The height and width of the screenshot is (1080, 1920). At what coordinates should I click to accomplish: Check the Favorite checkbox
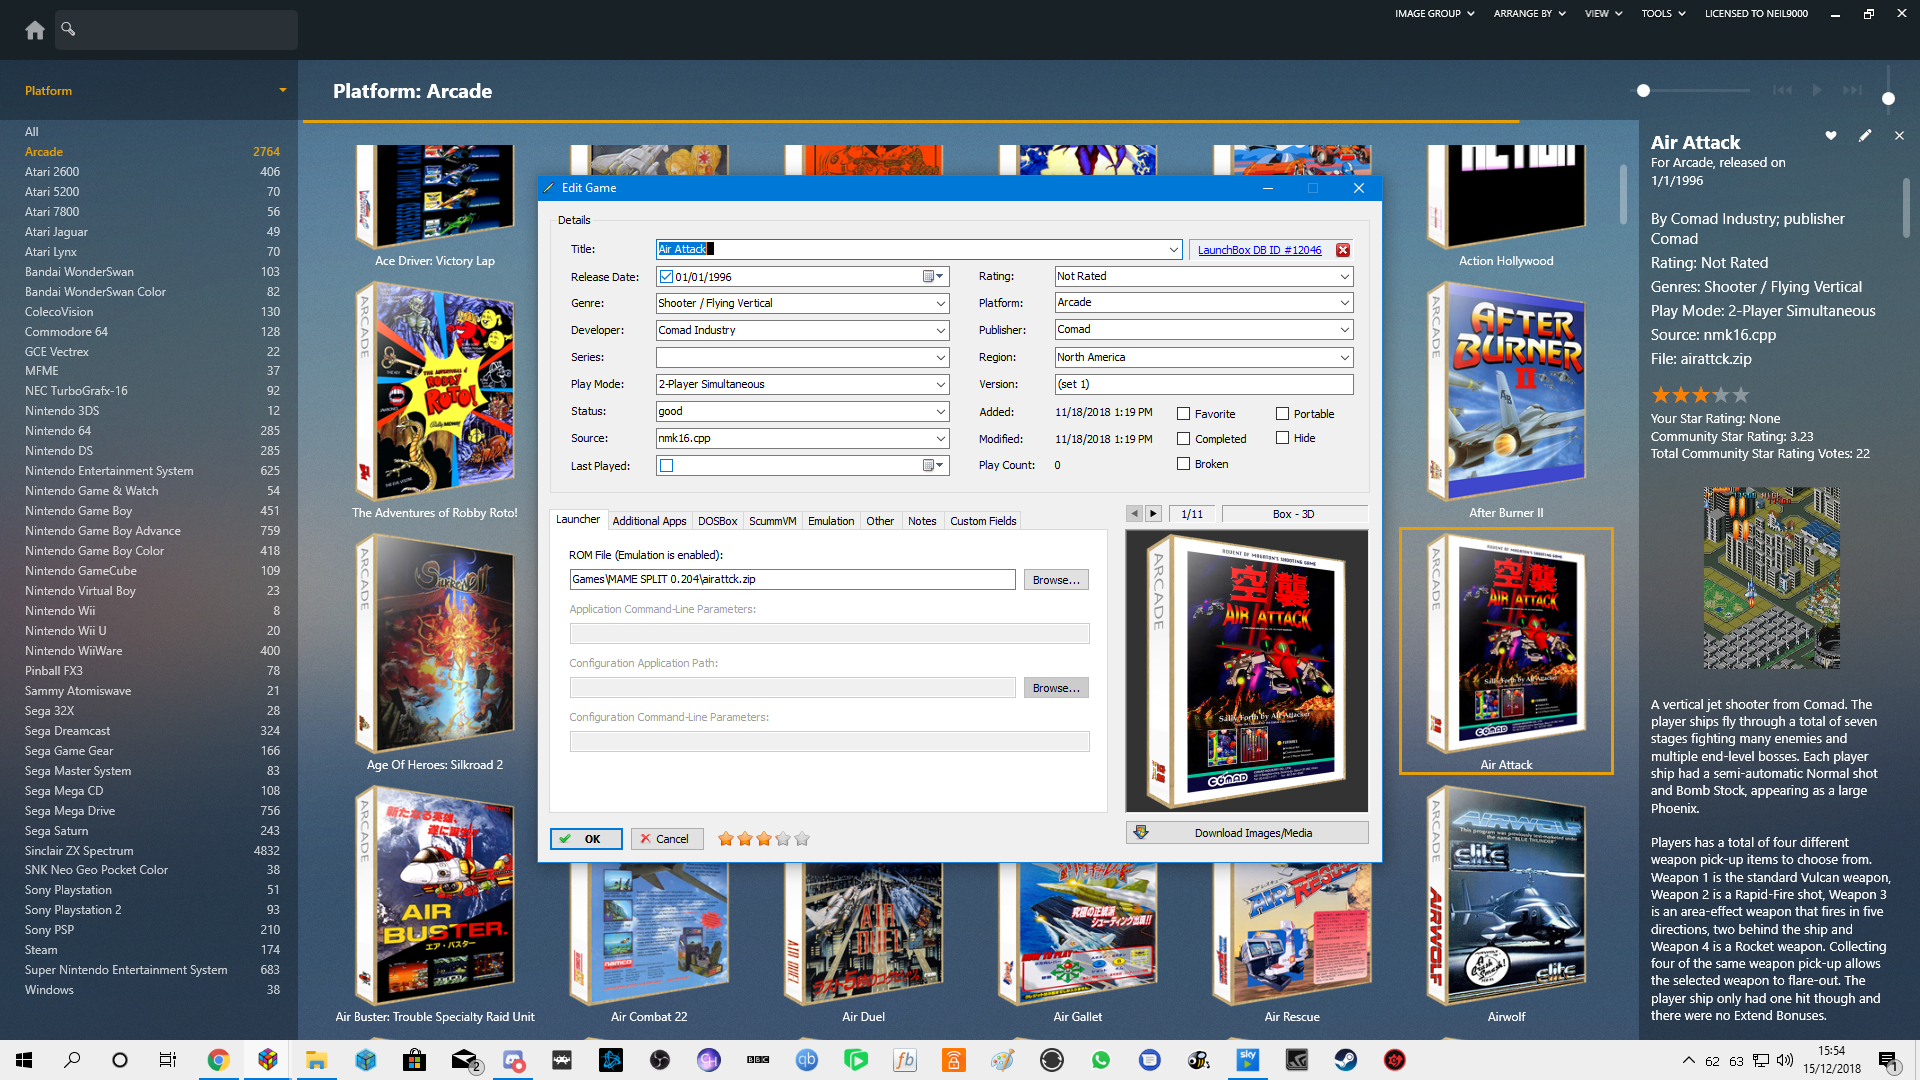pyautogui.click(x=1183, y=413)
